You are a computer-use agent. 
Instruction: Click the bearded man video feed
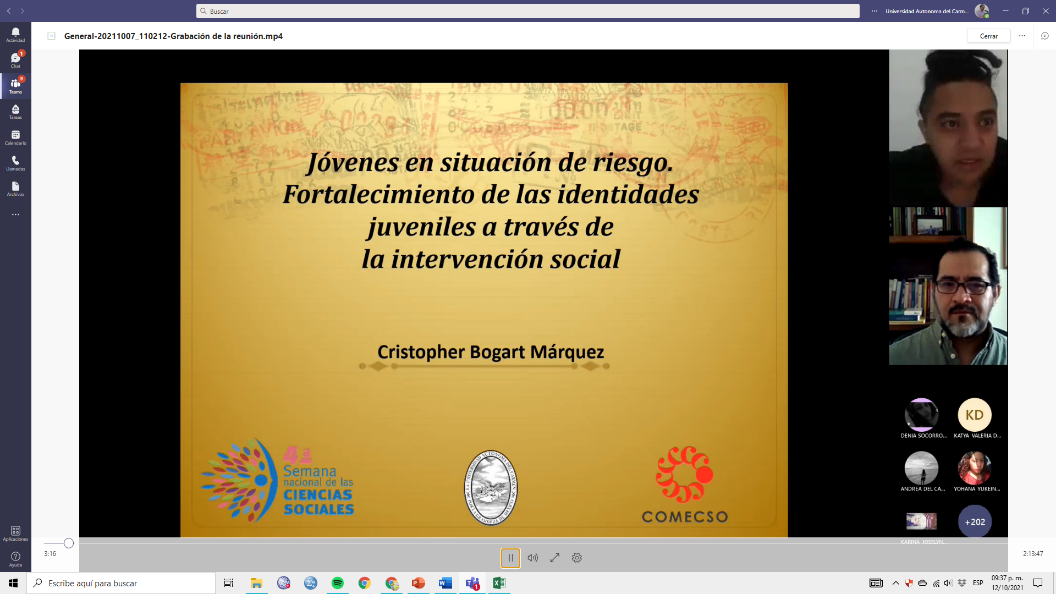coord(948,286)
